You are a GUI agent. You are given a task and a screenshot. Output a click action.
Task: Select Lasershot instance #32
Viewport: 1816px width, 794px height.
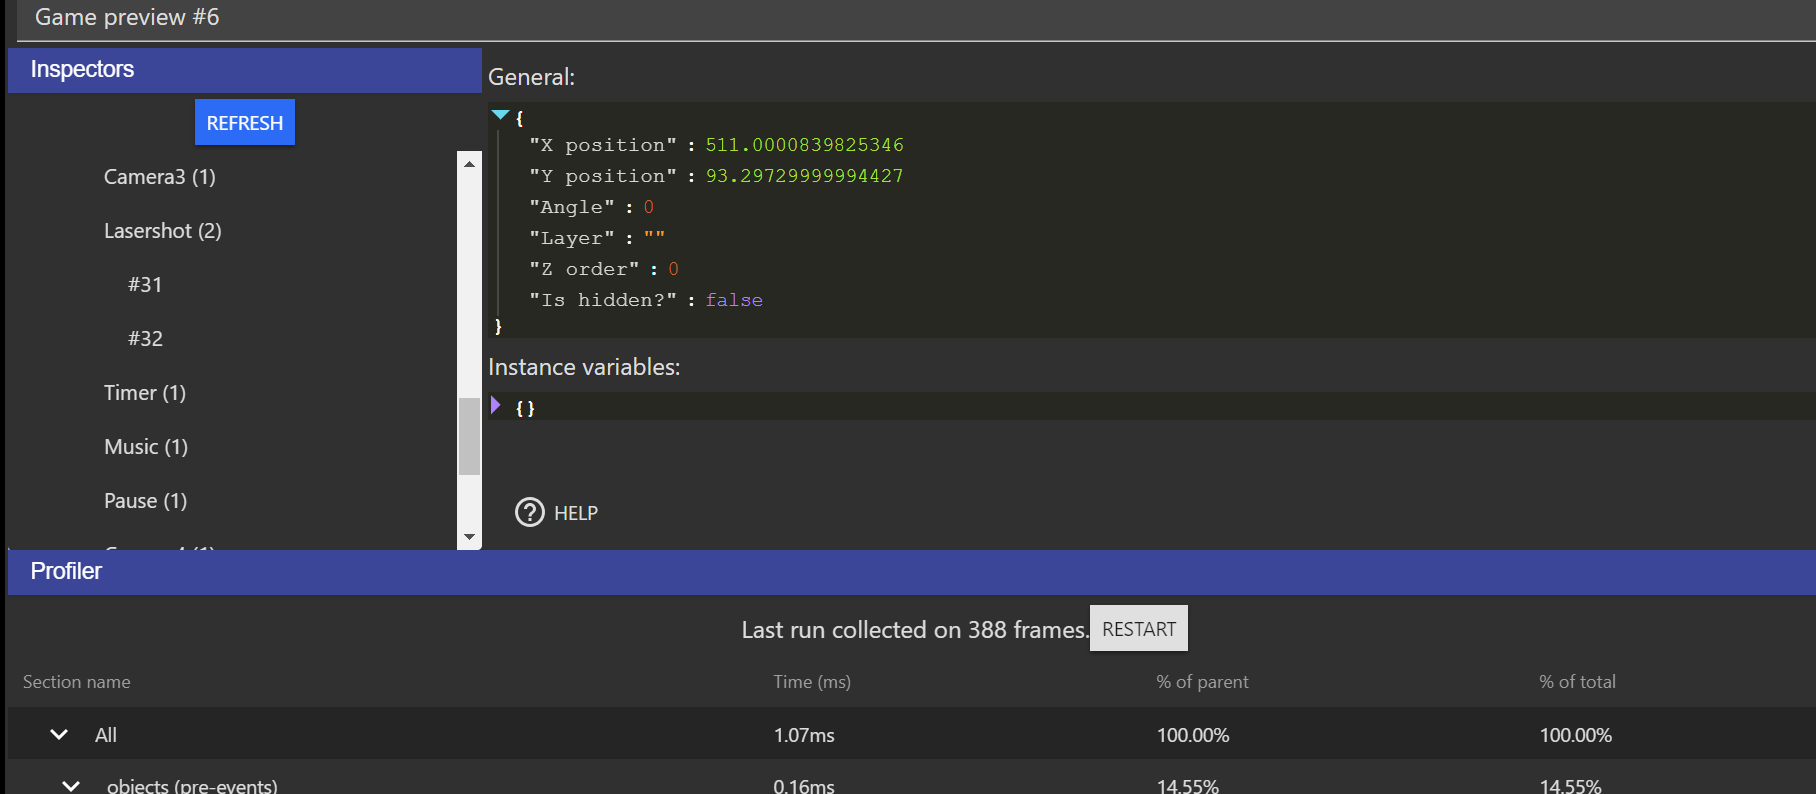pos(145,339)
